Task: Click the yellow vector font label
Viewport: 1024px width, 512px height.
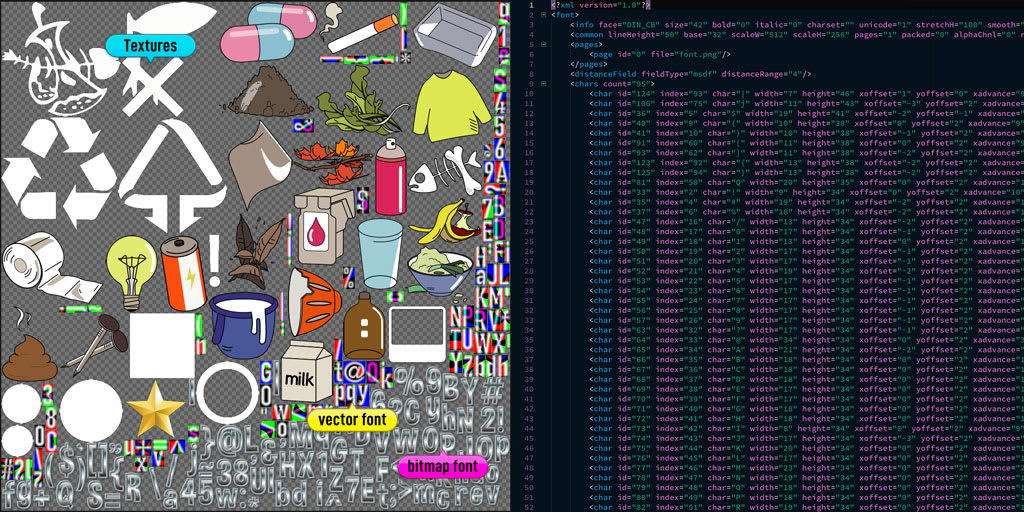Action: click(x=352, y=419)
